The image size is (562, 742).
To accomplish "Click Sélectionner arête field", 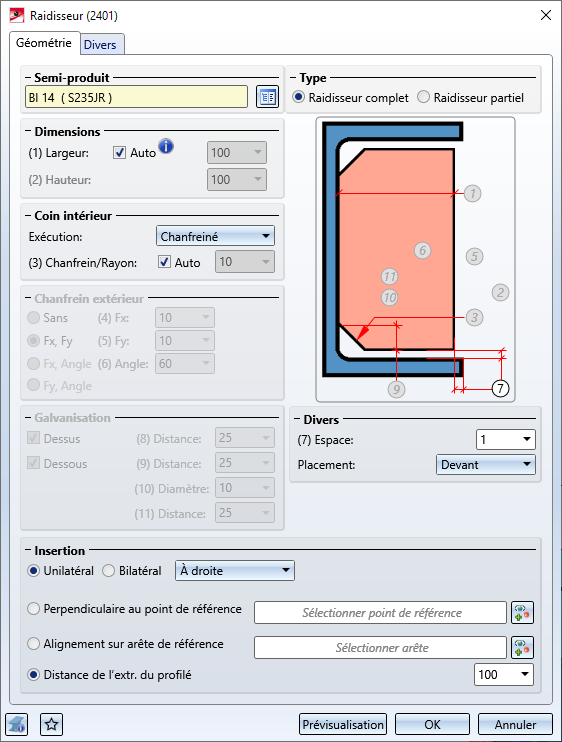I will 380,647.
